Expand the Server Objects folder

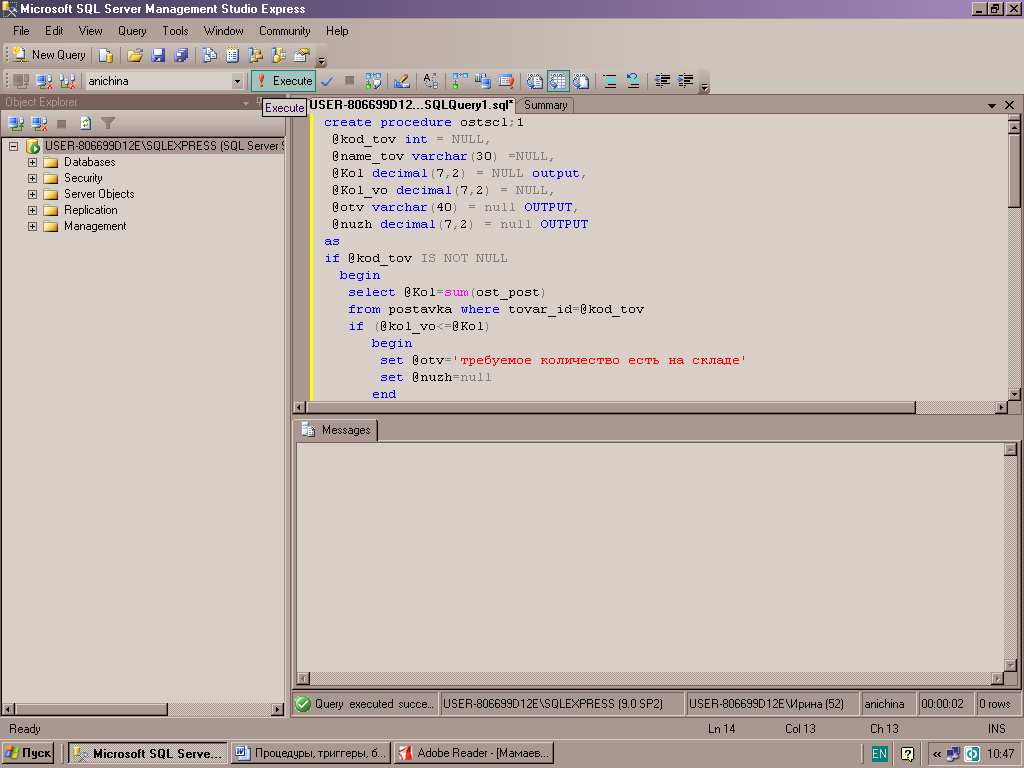coord(32,194)
